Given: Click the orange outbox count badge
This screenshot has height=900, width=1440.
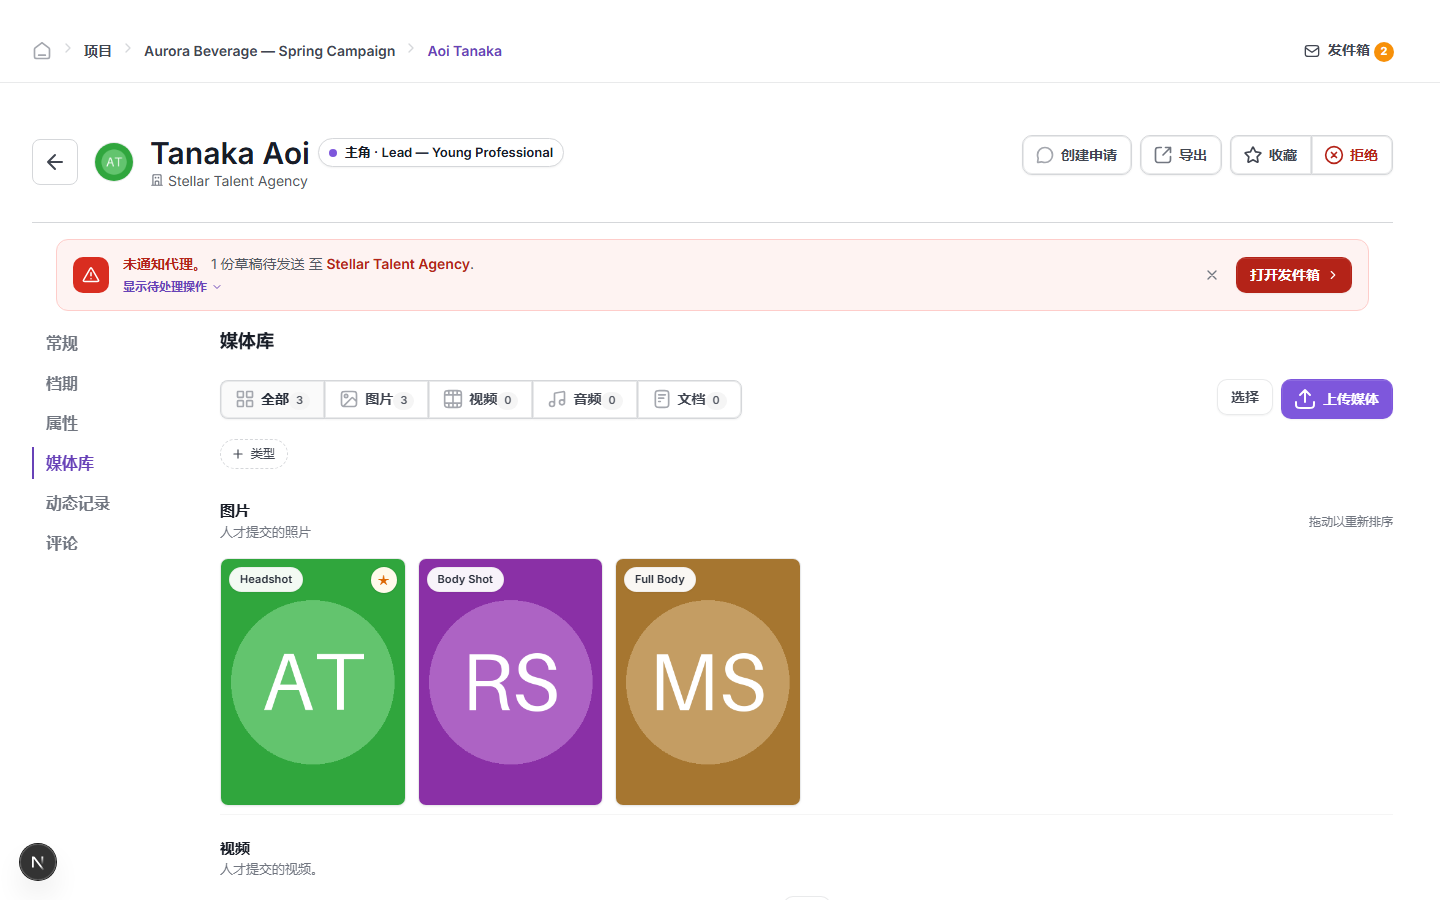Looking at the screenshot, I should (x=1384, y=51).
